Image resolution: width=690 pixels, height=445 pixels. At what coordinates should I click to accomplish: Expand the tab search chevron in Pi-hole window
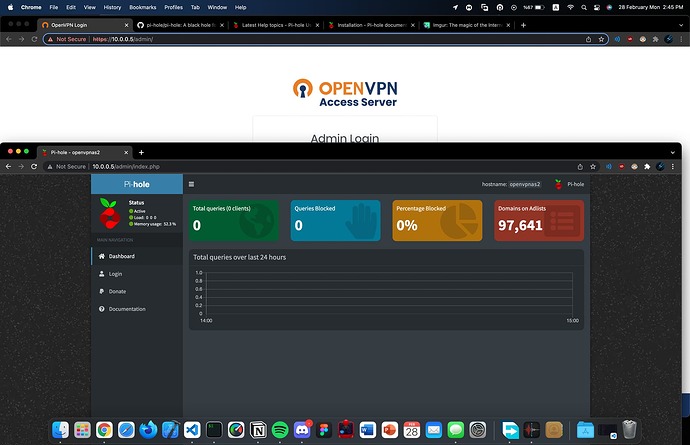(672, 153)
